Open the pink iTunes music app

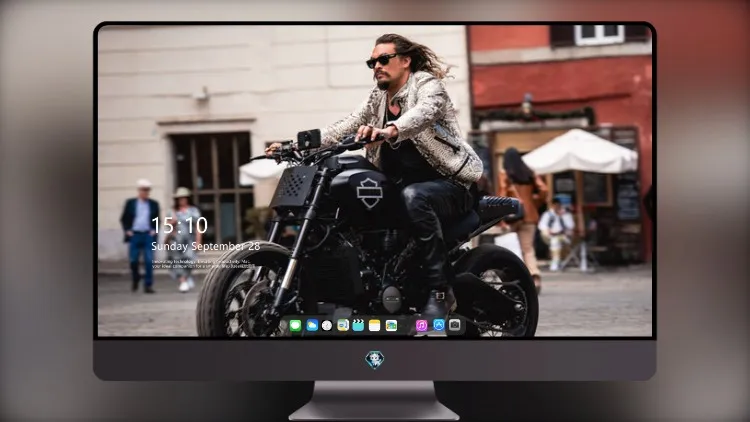[421, 326]
